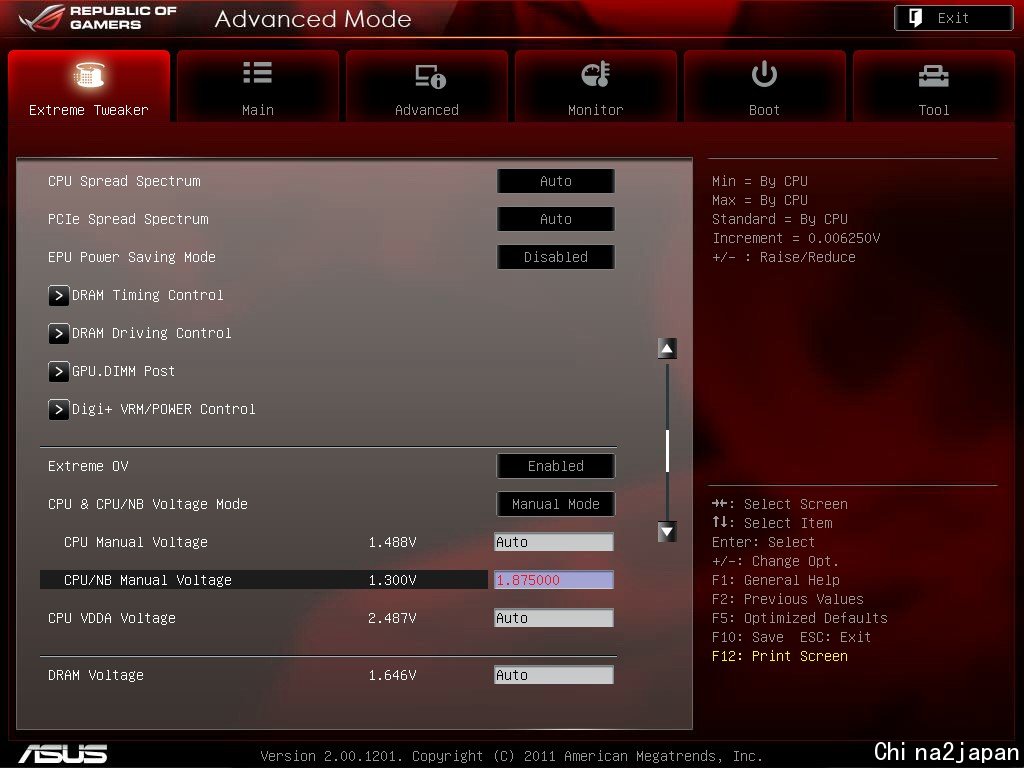Click the Tool tab drive icon

[934, 76]
